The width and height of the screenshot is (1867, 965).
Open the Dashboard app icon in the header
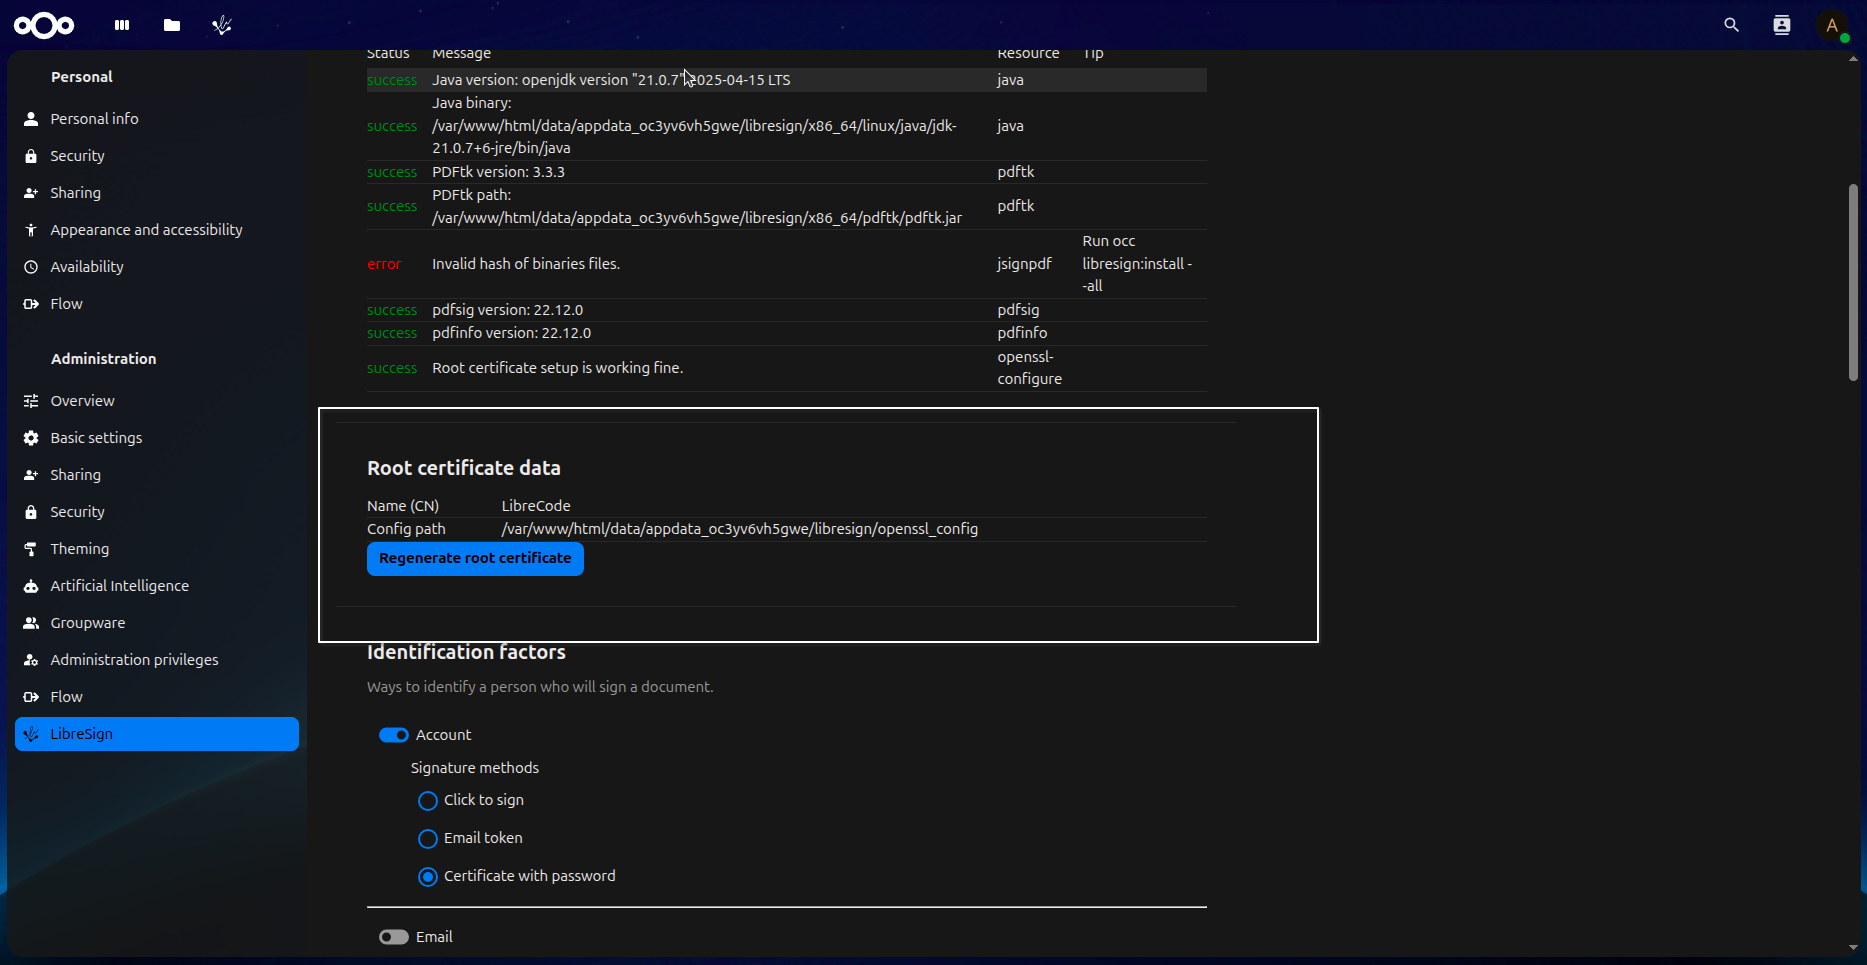(x=122, y=25)
